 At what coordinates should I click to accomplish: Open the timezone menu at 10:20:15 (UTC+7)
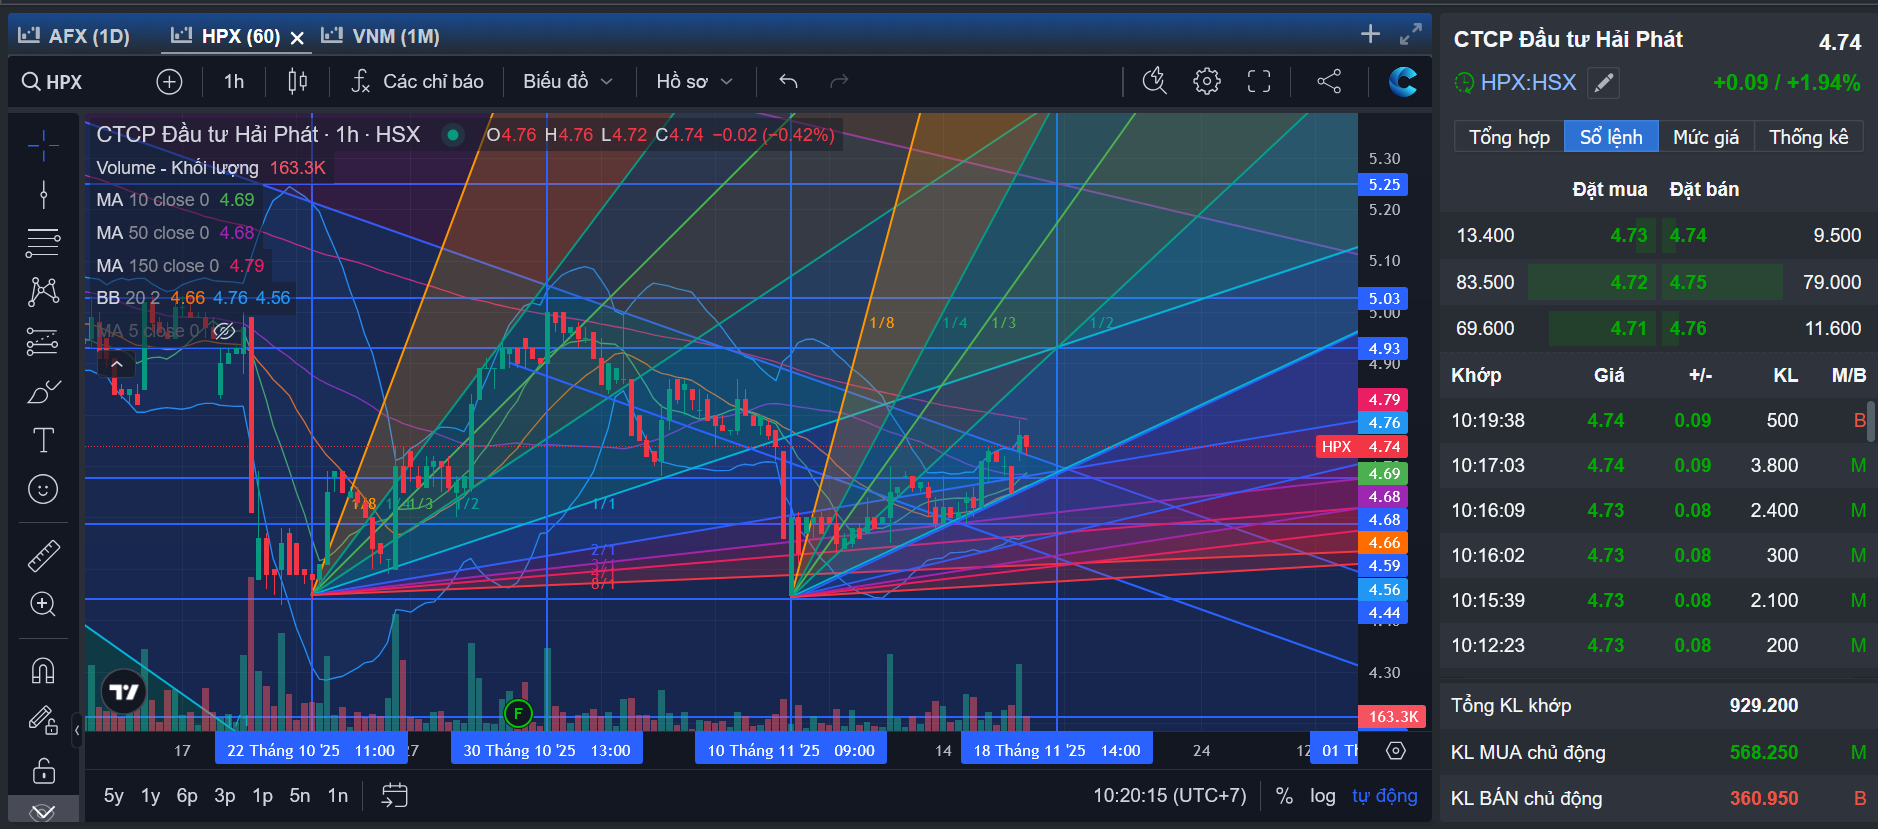(1170, 796)
